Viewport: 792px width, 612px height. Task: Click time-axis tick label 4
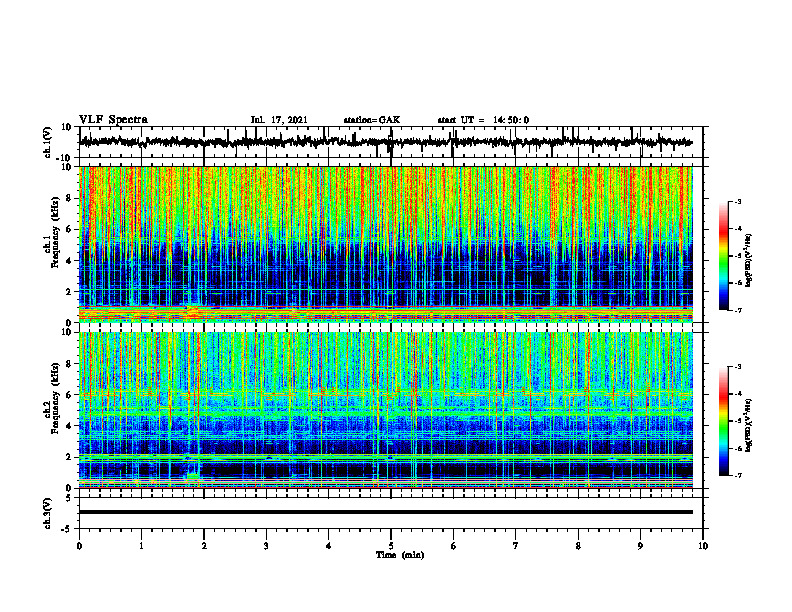[x=329, y=546]
